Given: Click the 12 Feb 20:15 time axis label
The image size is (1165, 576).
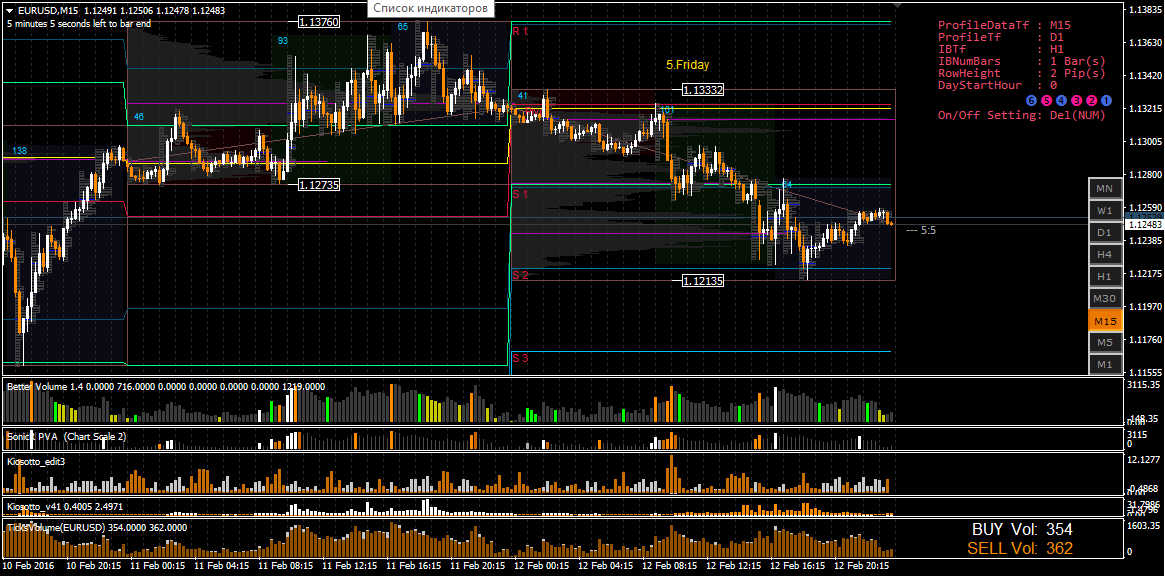Looking at the screenshot, I should click(x=861, y=566).
